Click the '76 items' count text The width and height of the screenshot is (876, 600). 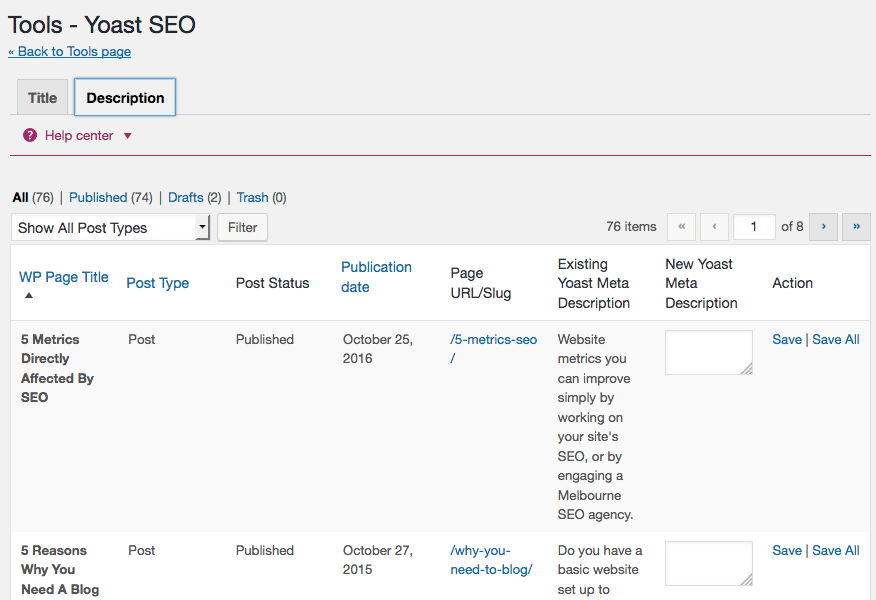pyautogui.click(x=631, y=227)
